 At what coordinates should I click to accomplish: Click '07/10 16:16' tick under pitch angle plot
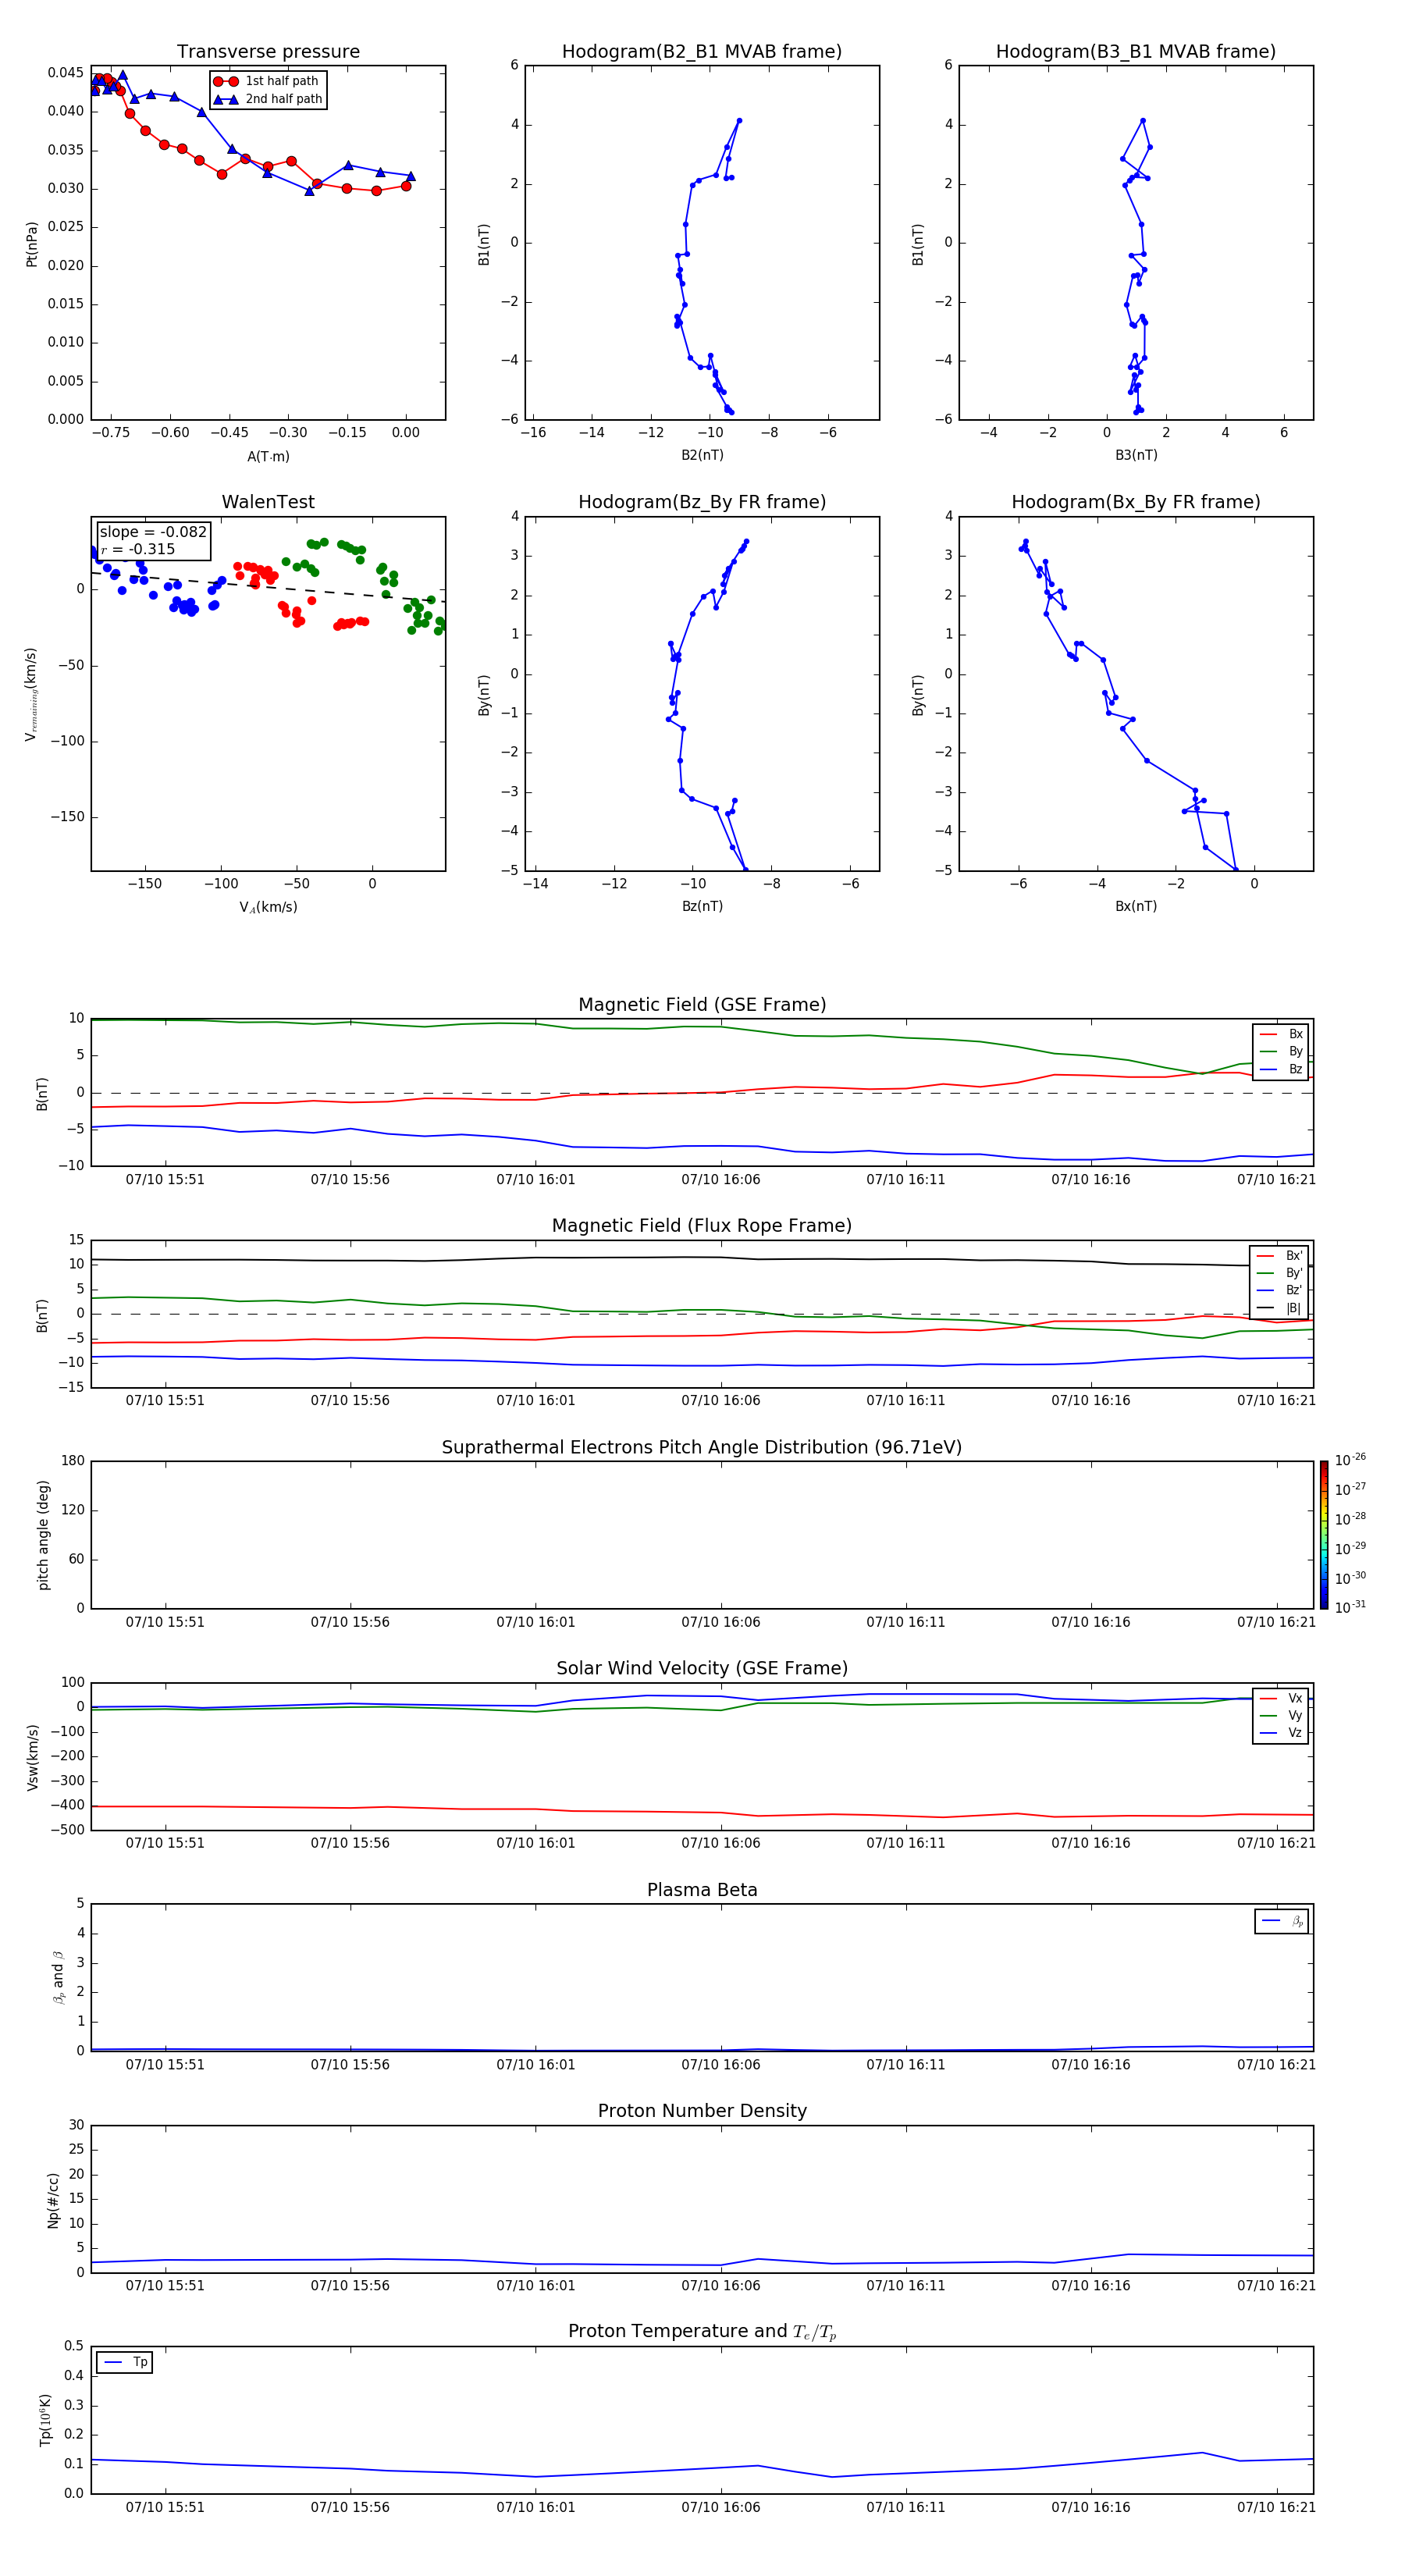click(1091, 1622)
